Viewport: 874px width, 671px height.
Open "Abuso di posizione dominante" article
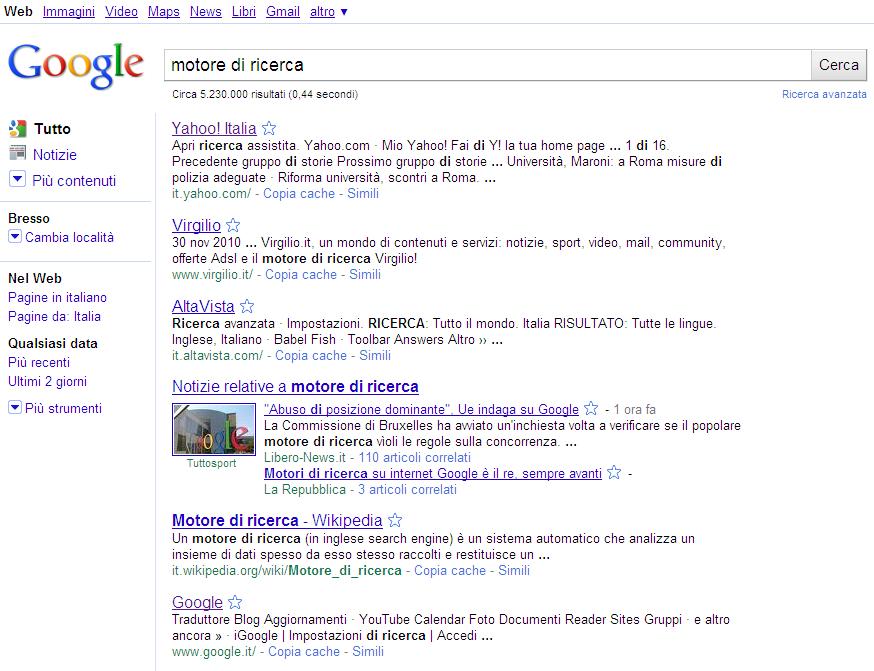[421, 409]
